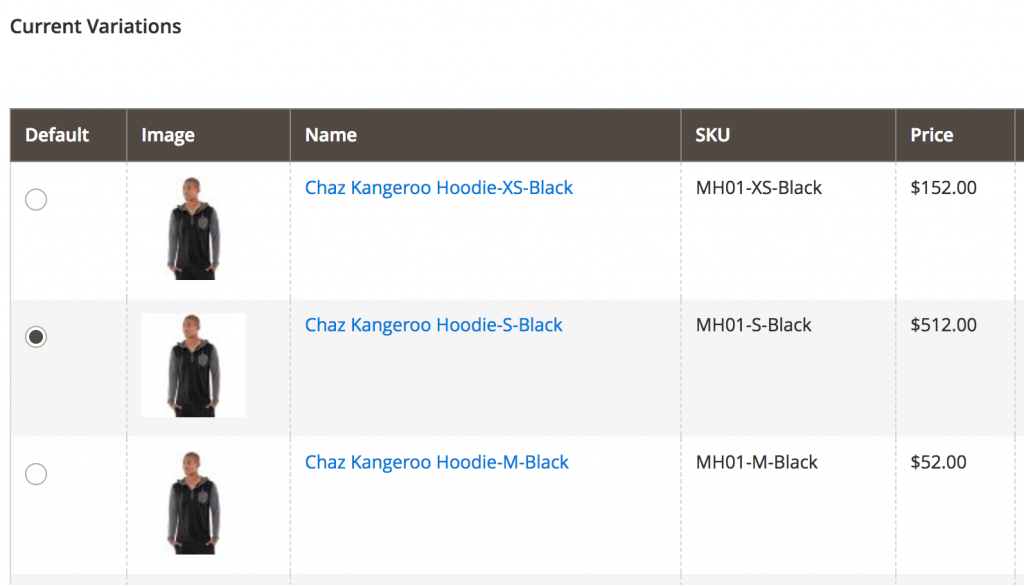Screen dimensions: 1024x585
Task: Click the $52.00 price cell
Action: [939, 462]
